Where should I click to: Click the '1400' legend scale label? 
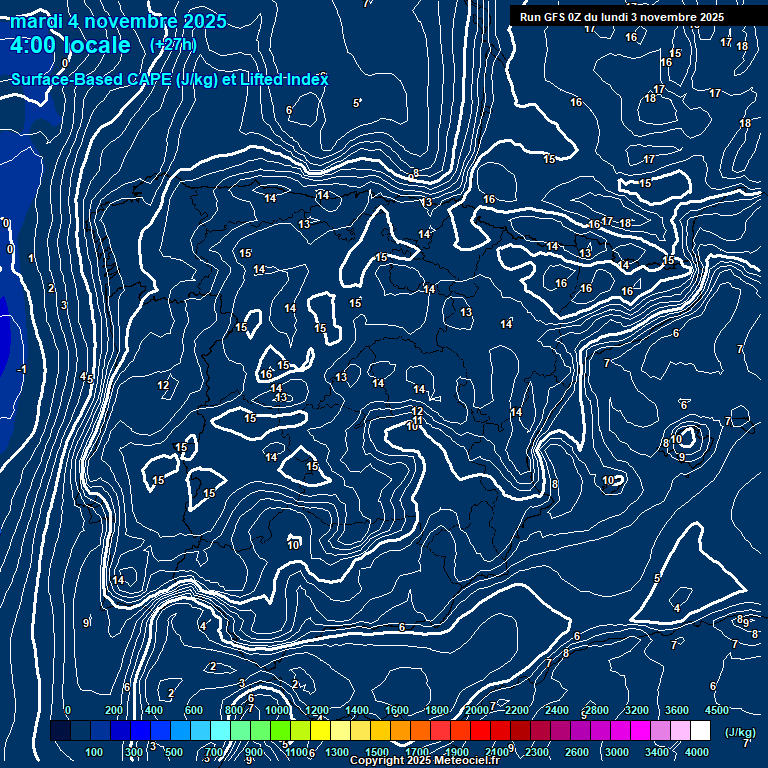pos(357,710)
